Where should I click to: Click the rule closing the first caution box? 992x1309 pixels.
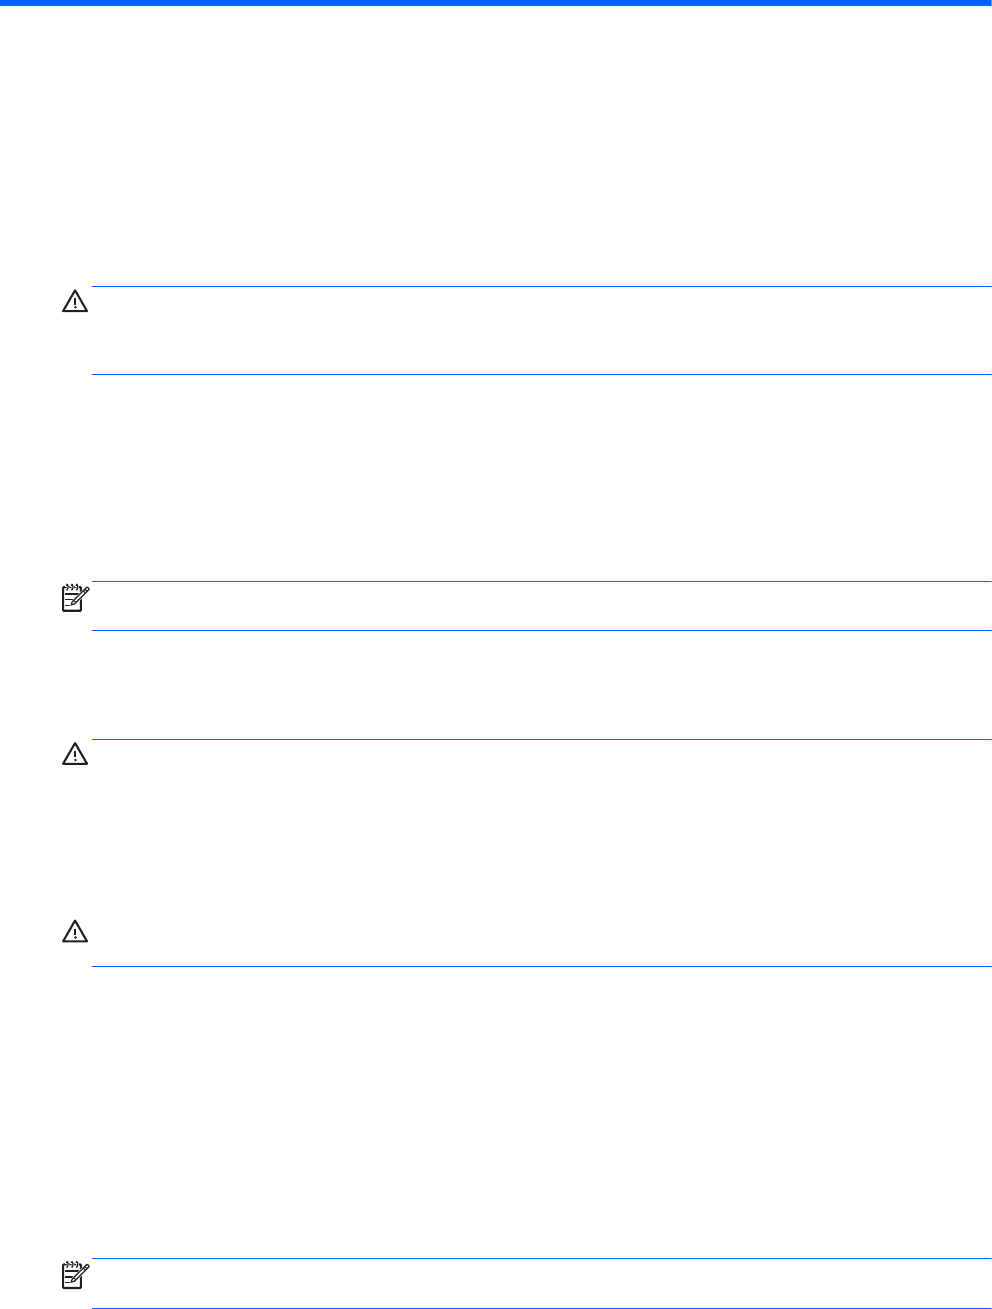click(x=540, y=375)
